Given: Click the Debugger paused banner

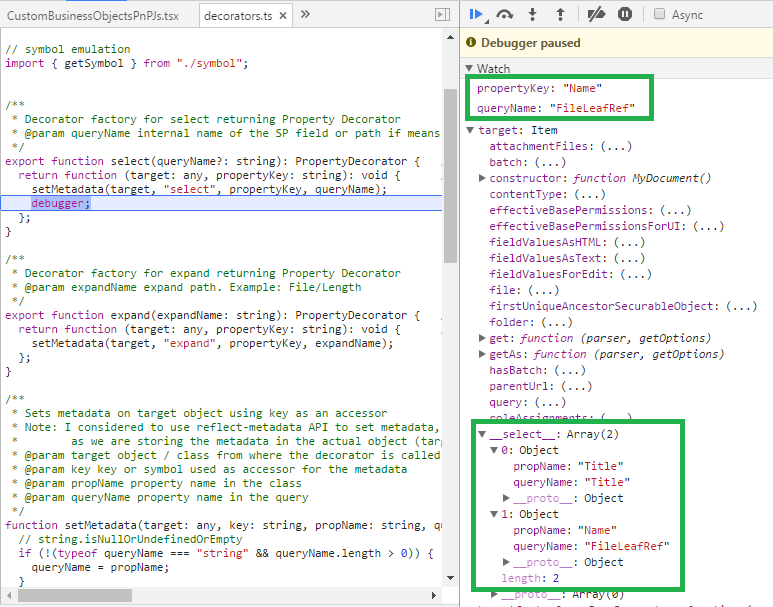Looking at the screenshot, I should click(616, 42).
